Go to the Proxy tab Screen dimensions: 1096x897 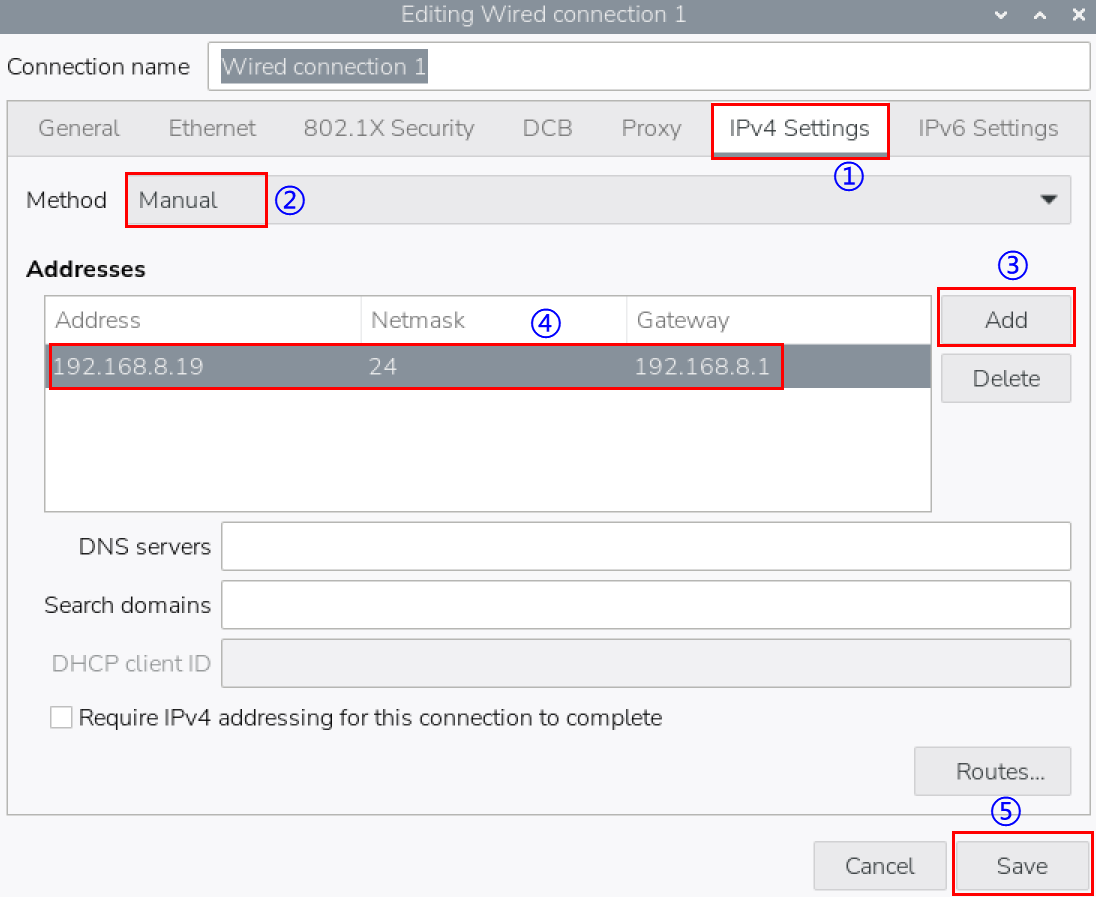651,129
